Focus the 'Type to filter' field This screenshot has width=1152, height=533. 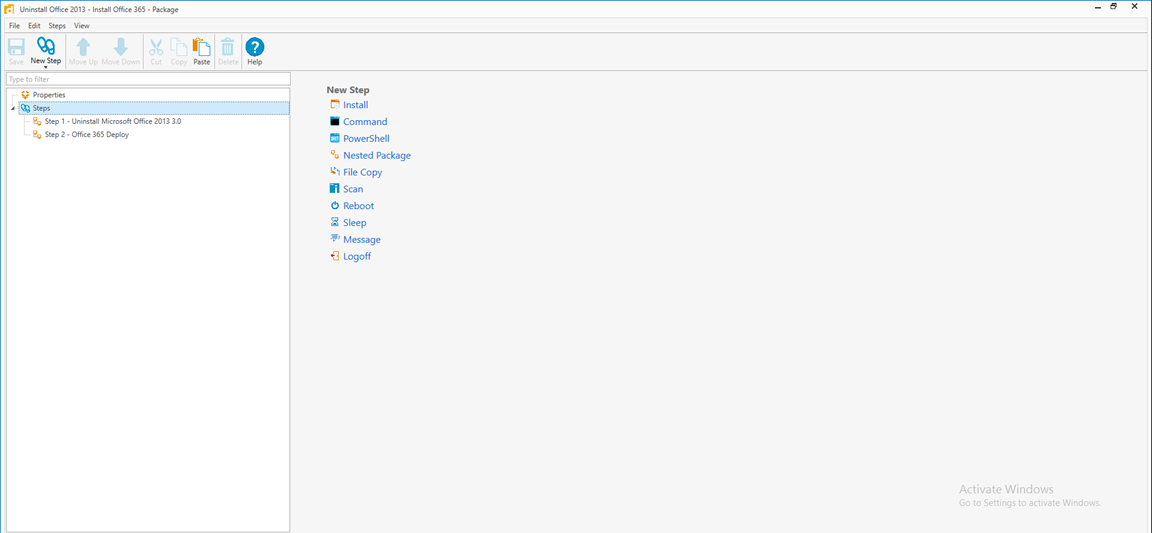coord(148,79)
